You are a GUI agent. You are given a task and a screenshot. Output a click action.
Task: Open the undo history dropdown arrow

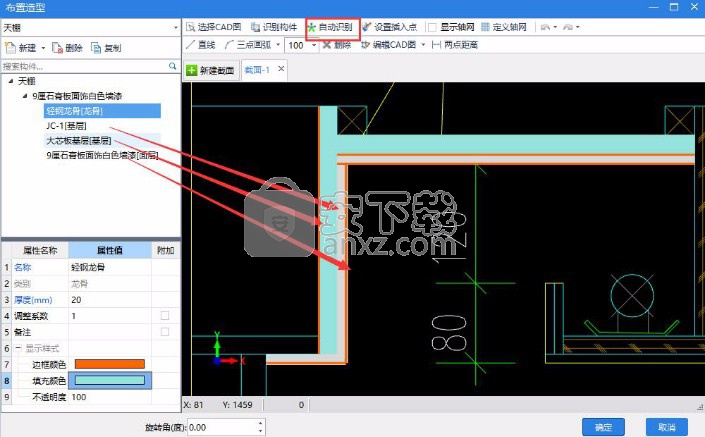(555, 27)
